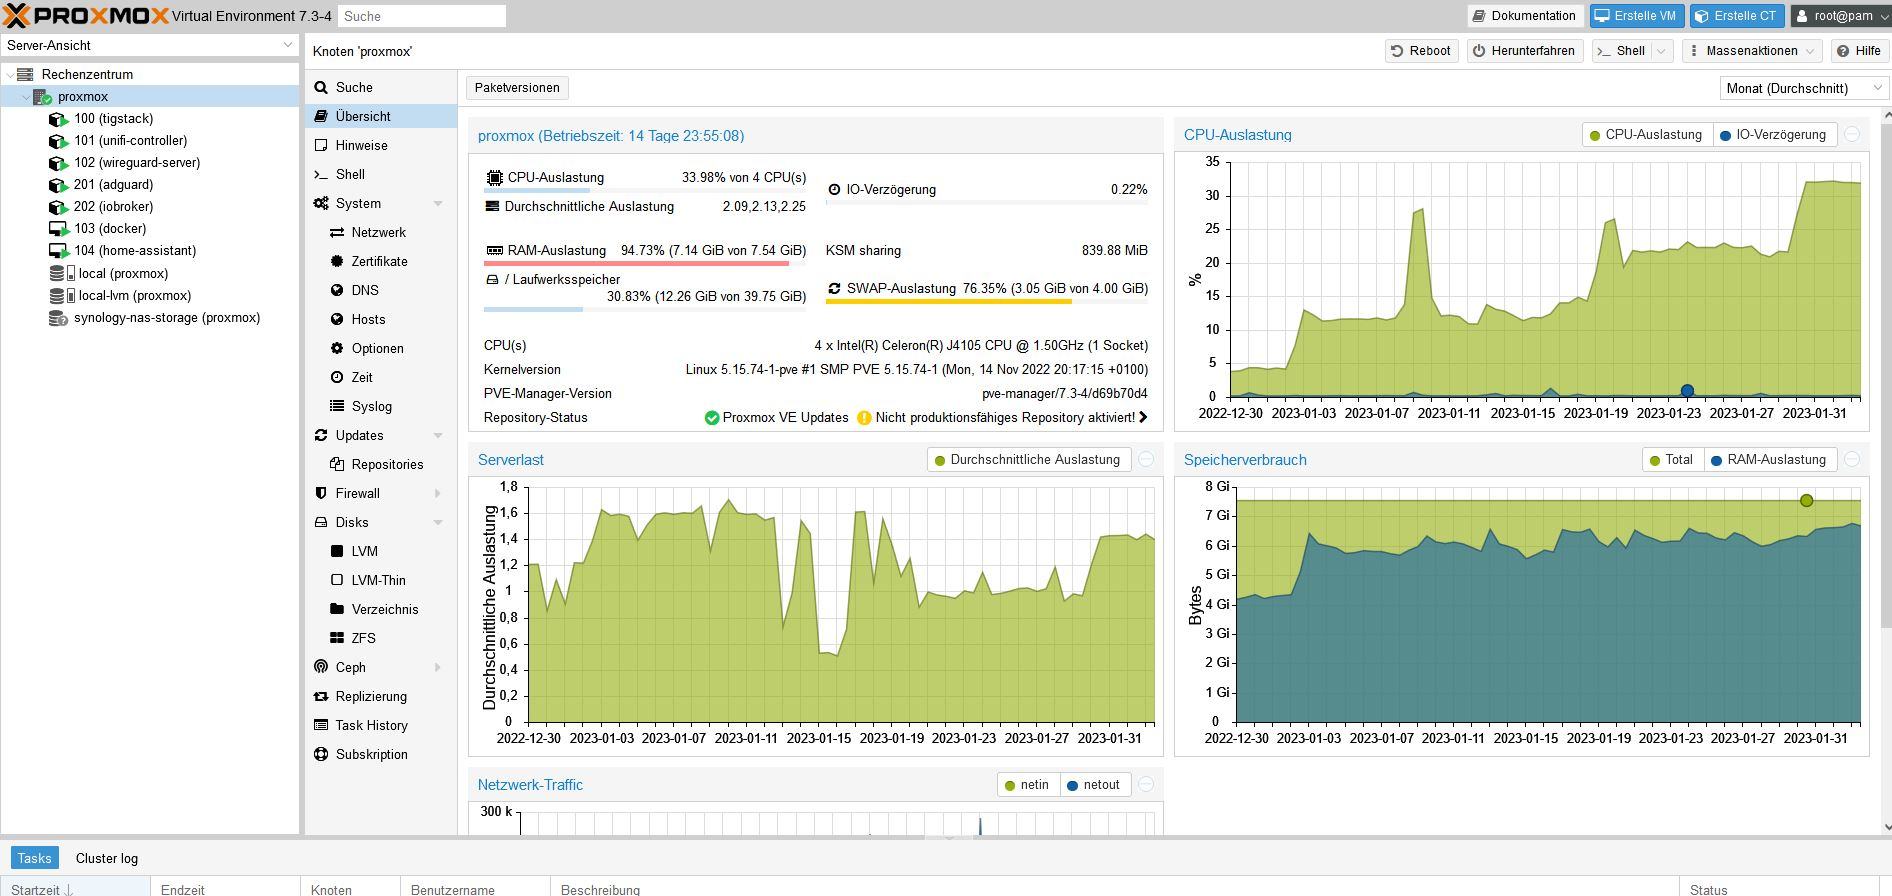1892x896 pixels.
Task: Click the proxmox node server icon
Action: (x=42, y=97)
